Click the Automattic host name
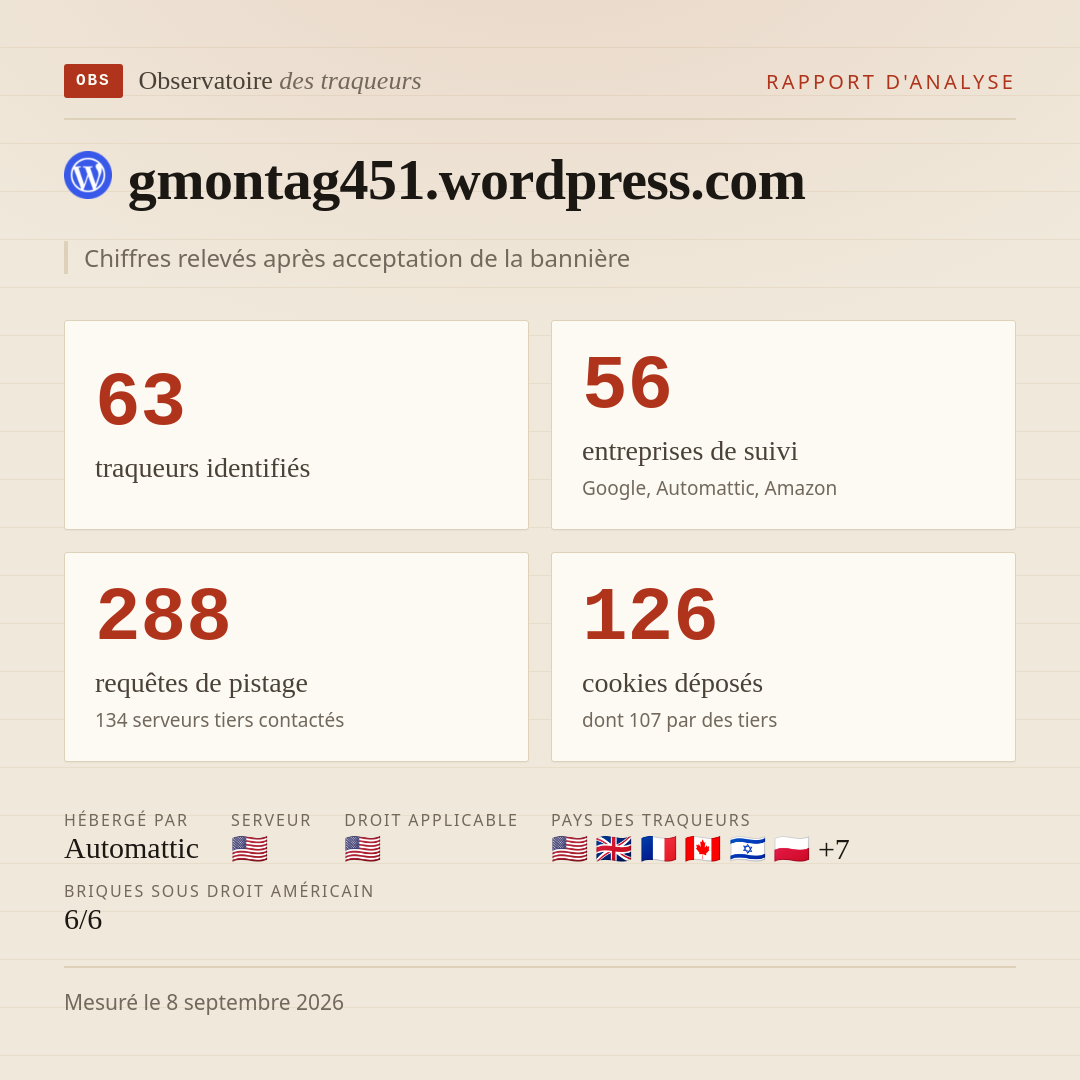Screen dimensions: 1080x1080 click(132, 849)
